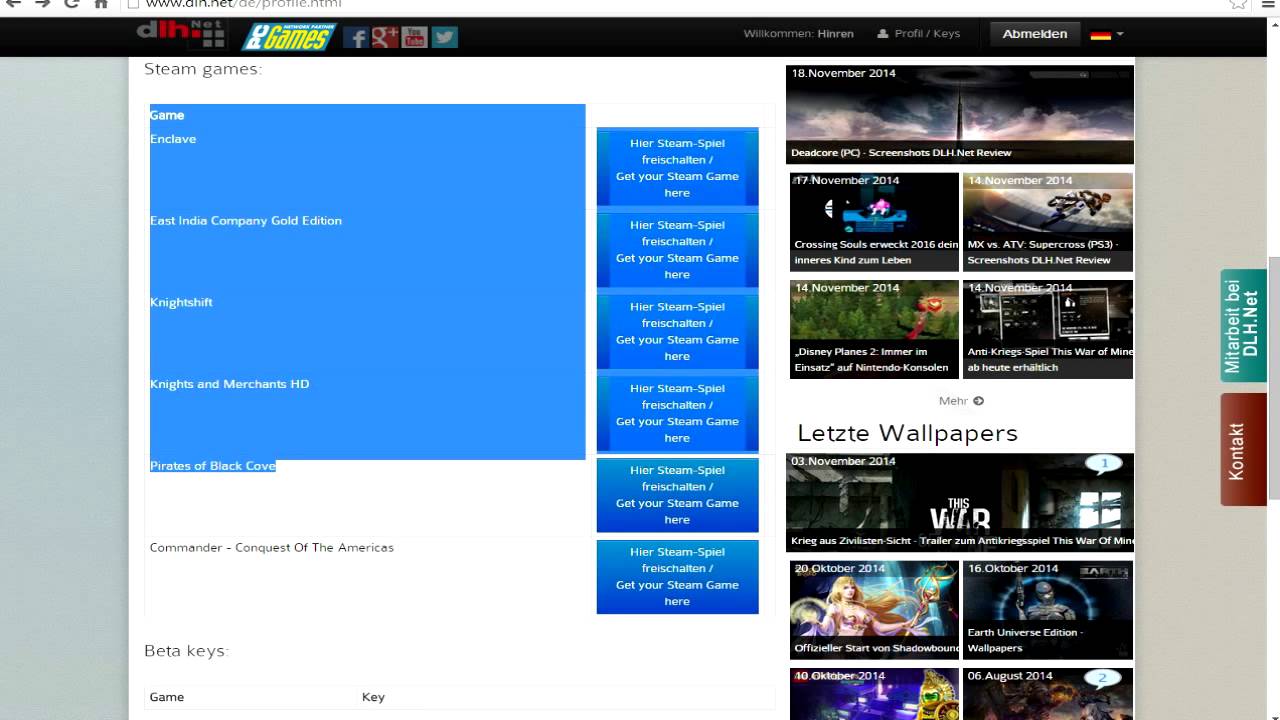
Task: Open Earth Universe Edition wallpapers thumbnail
Action: point(1048,610)
